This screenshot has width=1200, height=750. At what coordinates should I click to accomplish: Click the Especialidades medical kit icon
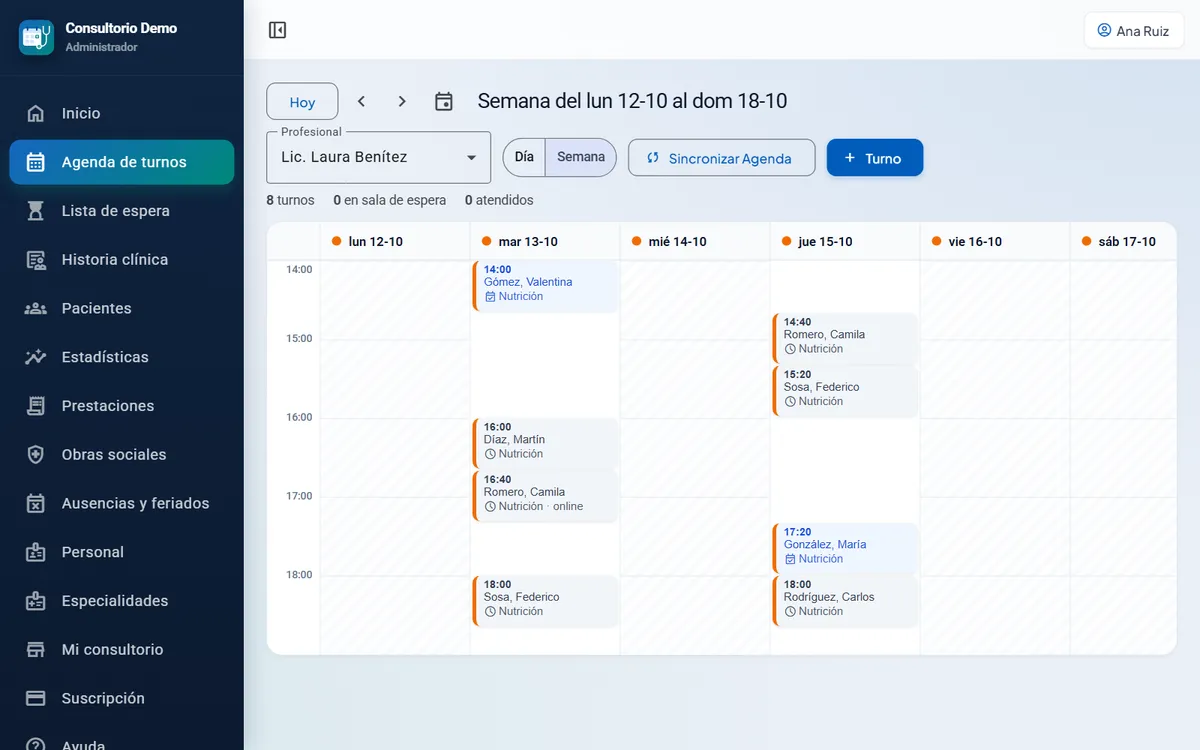pos(36,601)
